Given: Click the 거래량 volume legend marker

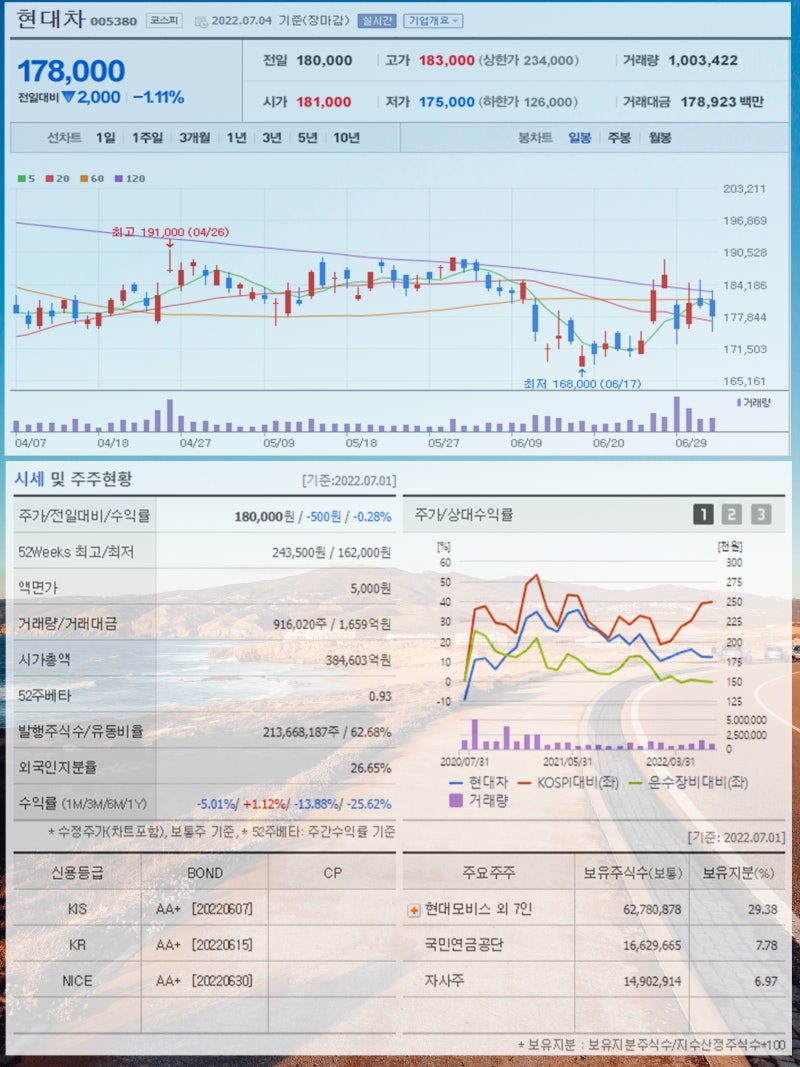Looking at the screenshot, I should pos(753,403).
